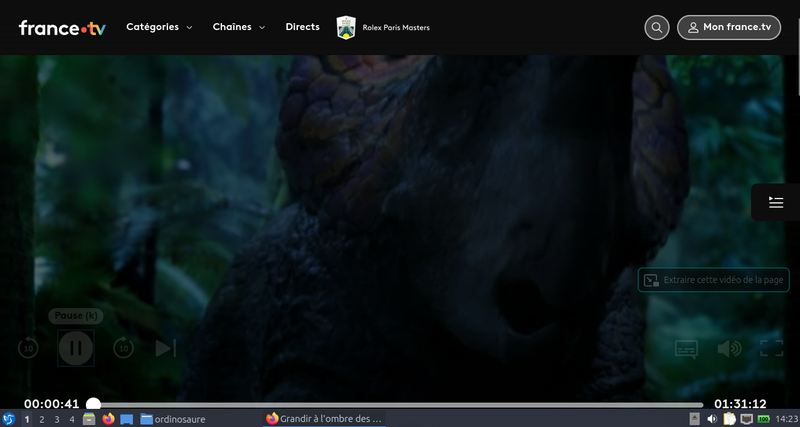
Task: Click the system volume tray icon
Action: click(x=712, y=419)
